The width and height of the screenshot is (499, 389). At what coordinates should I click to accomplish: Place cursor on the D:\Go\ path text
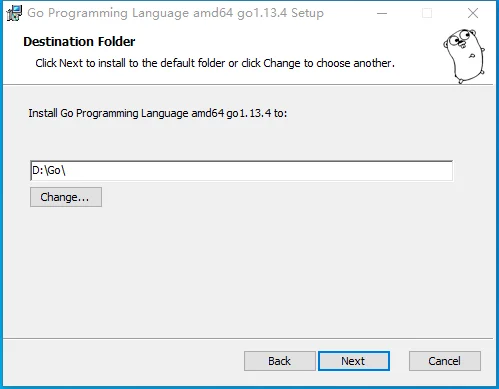49,171
